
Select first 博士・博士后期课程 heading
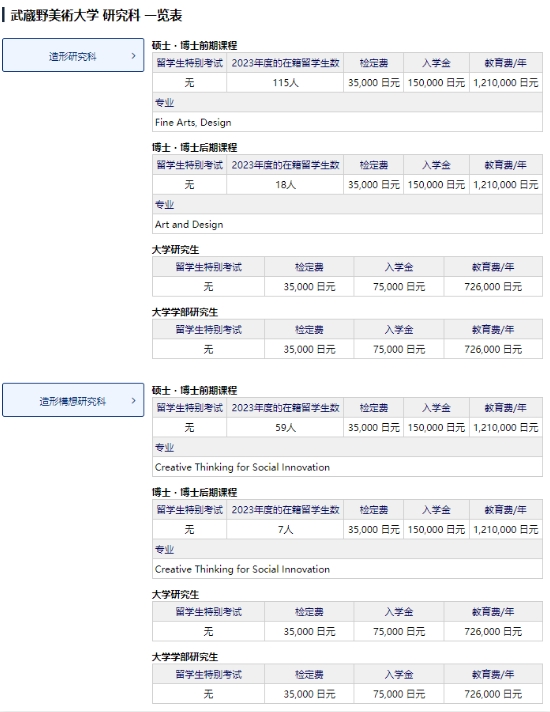(194, 148)
